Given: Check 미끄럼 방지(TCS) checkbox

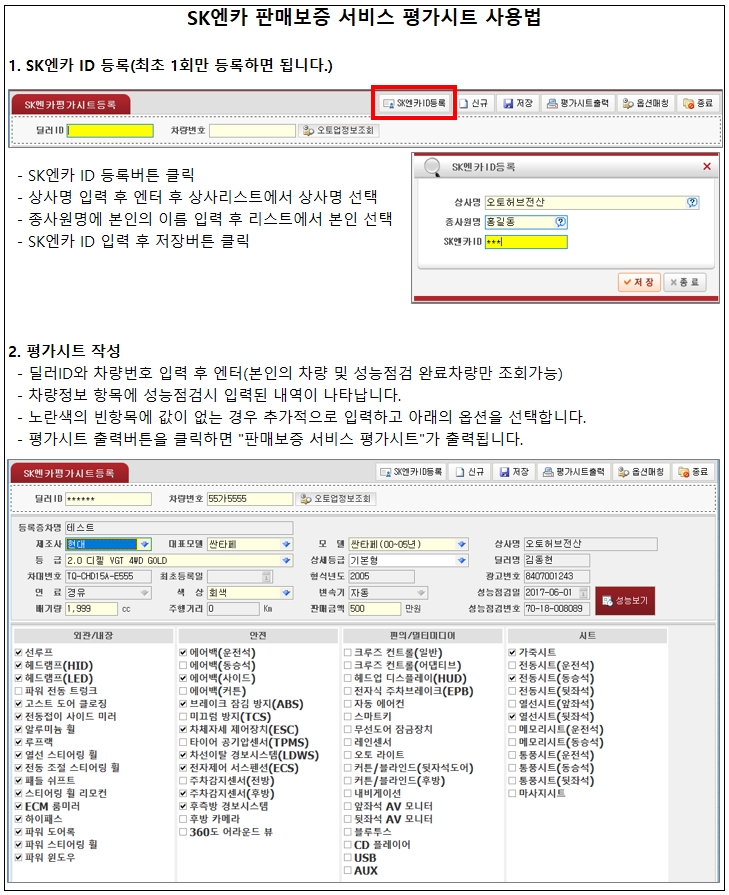Looking at the screenshot, I should pos(183,717).
